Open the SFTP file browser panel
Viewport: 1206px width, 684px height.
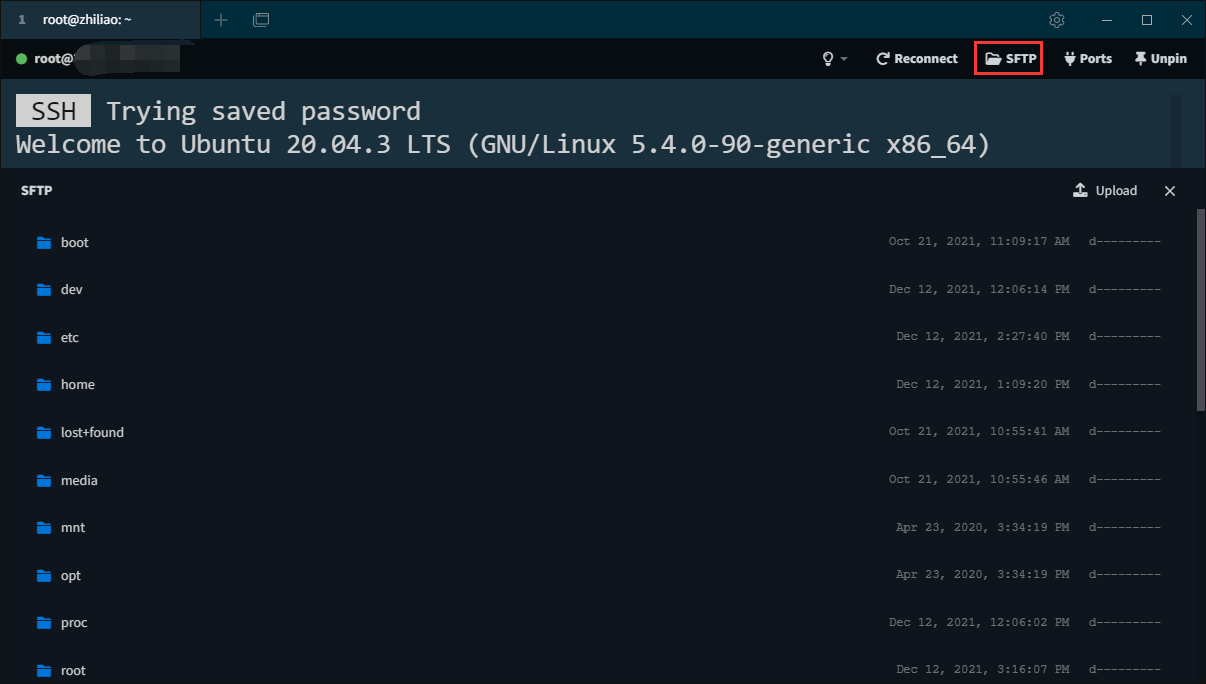(x=1008, y=58)
